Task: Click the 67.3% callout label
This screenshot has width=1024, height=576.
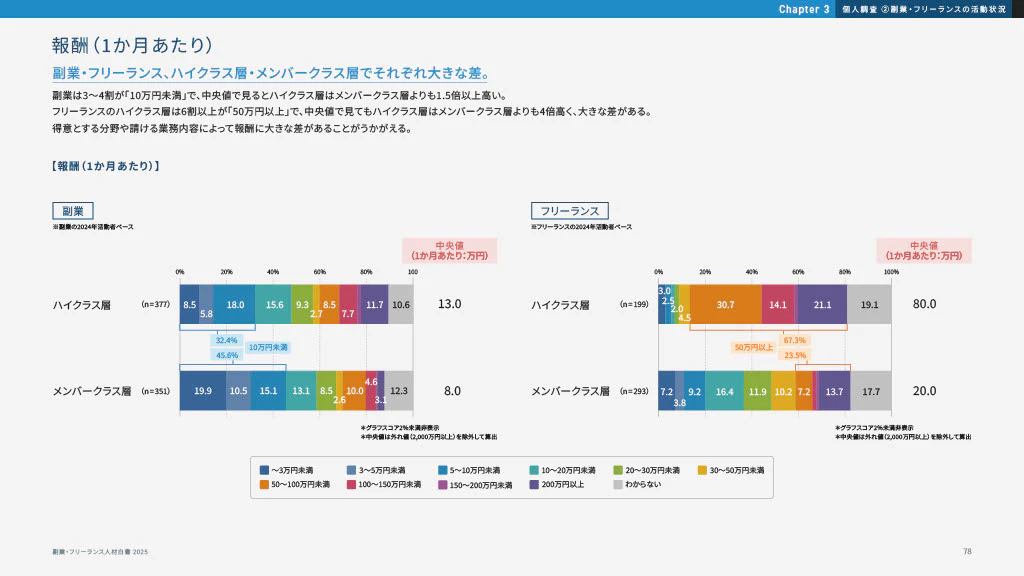Action: coord(795,340)
